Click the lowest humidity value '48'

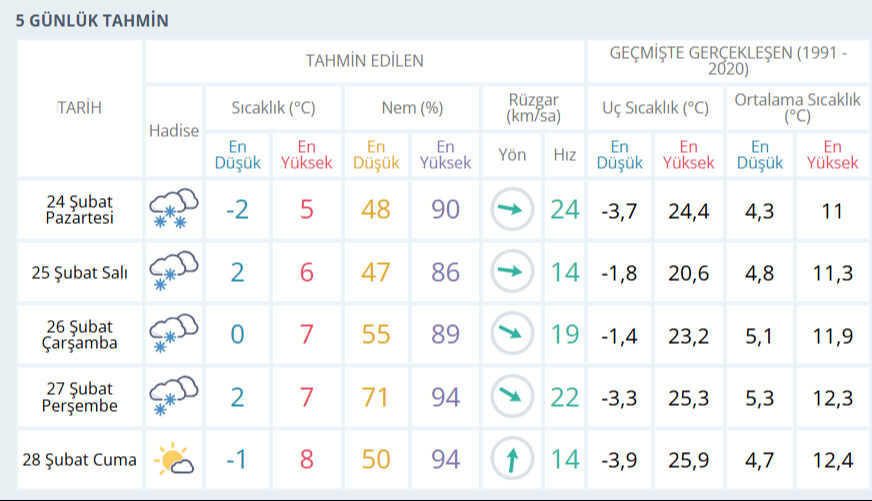point(376,210)
